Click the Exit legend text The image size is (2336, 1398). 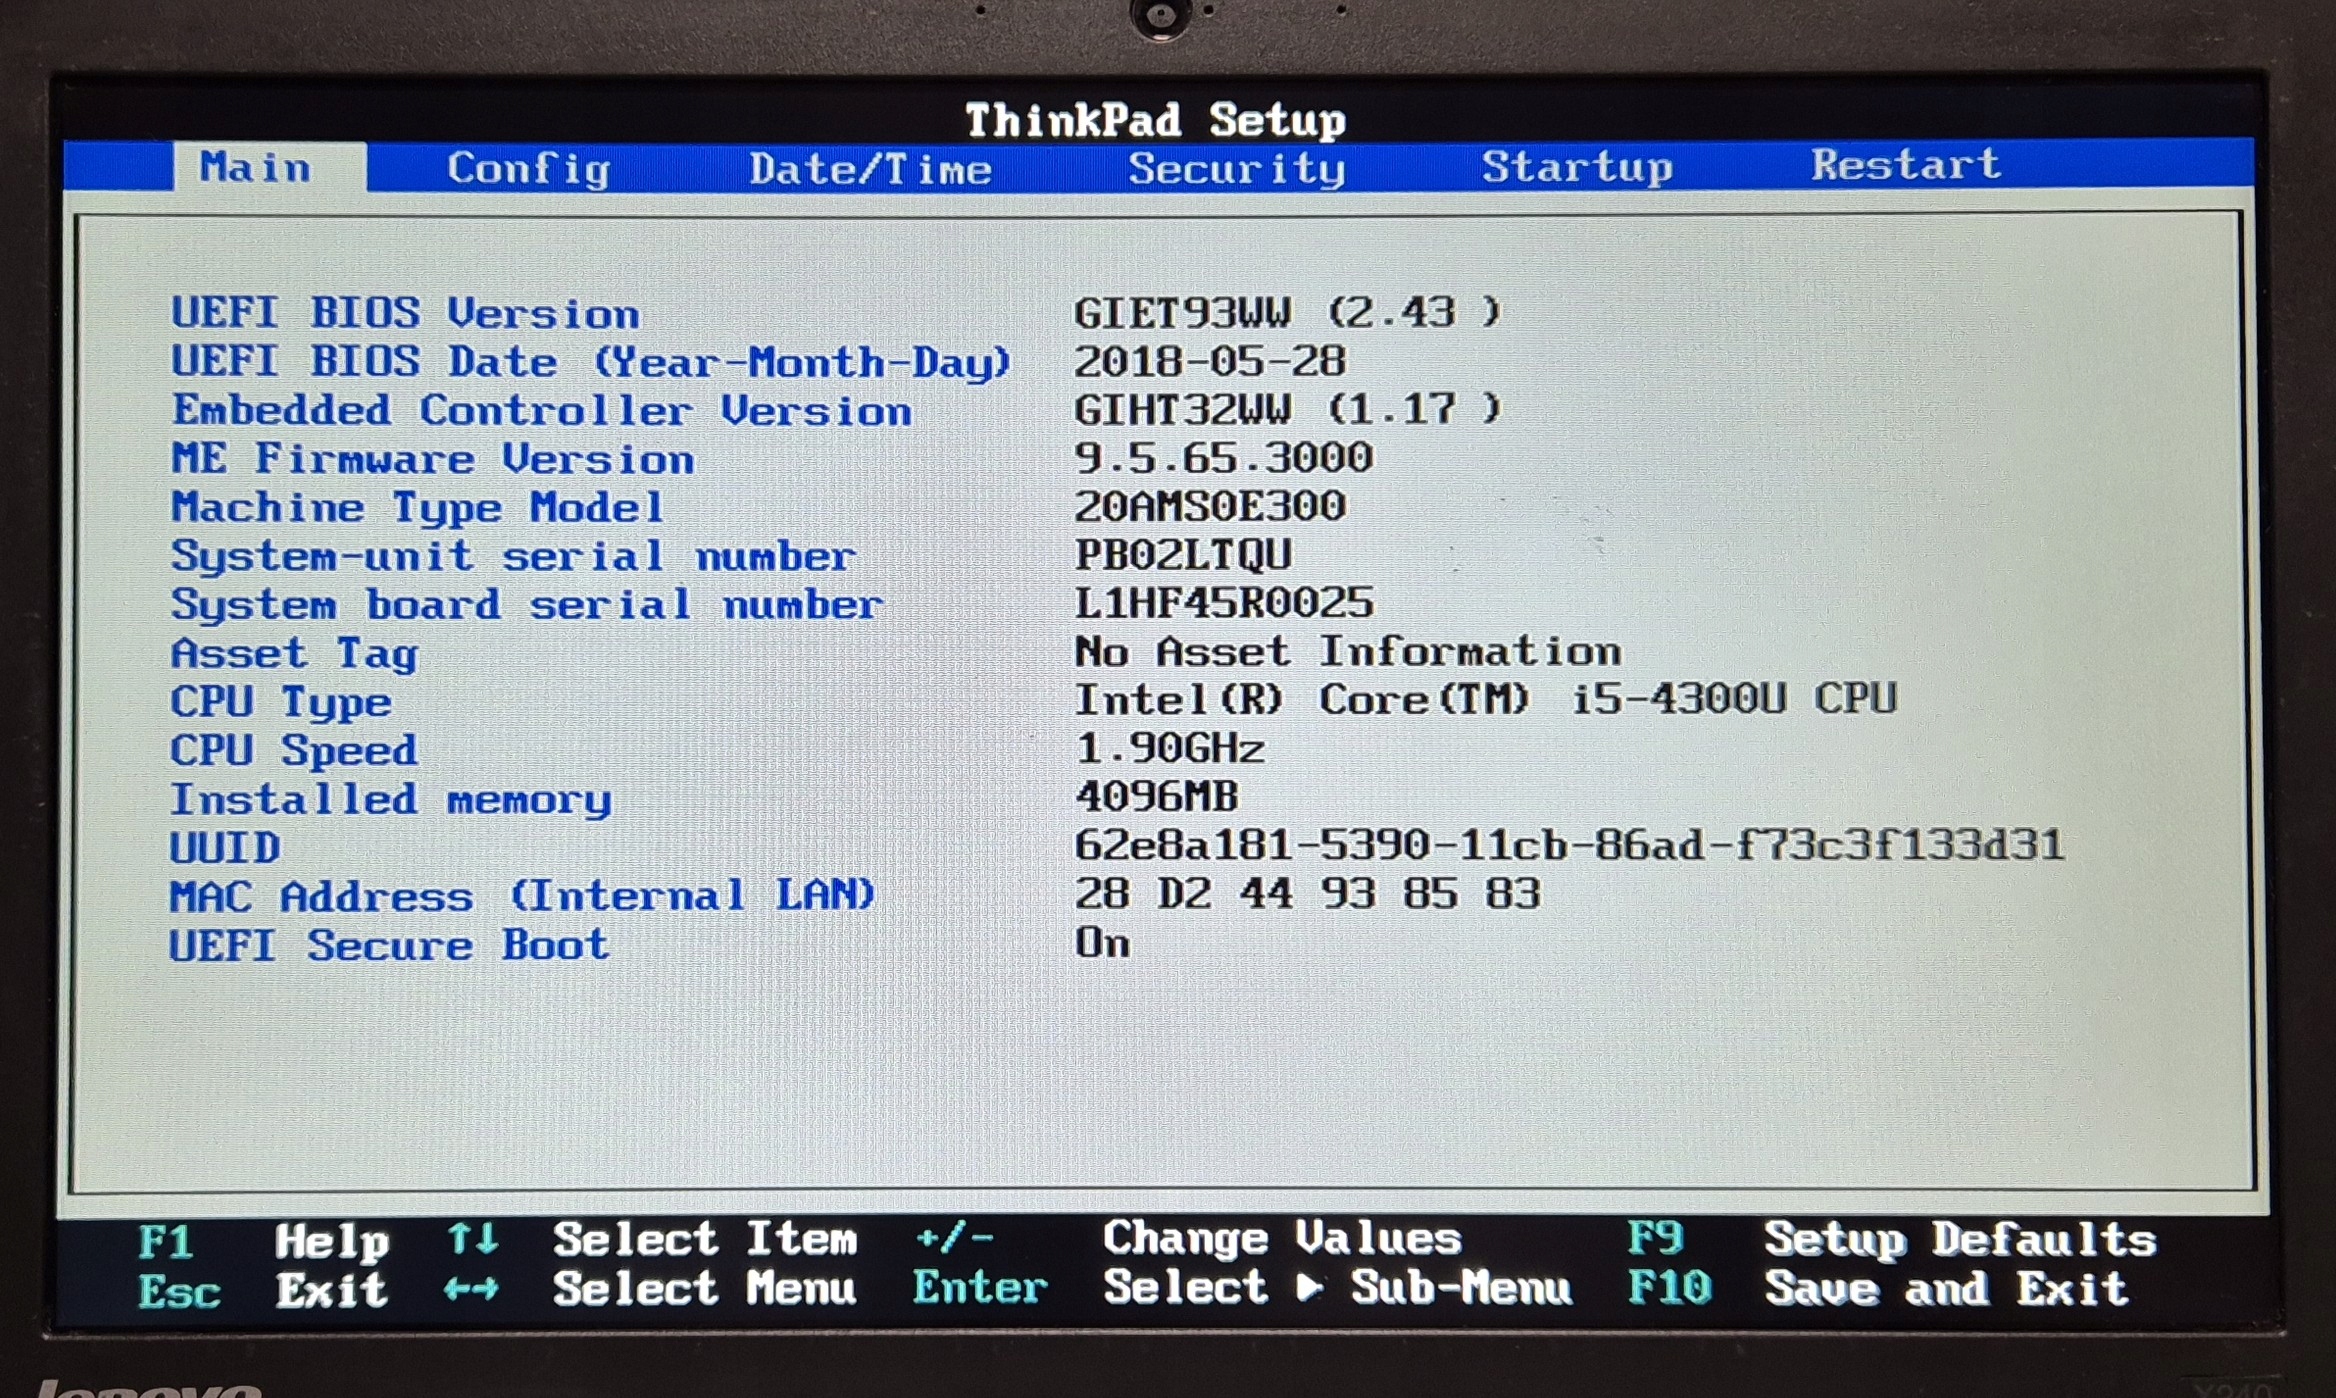(332, 1290)
